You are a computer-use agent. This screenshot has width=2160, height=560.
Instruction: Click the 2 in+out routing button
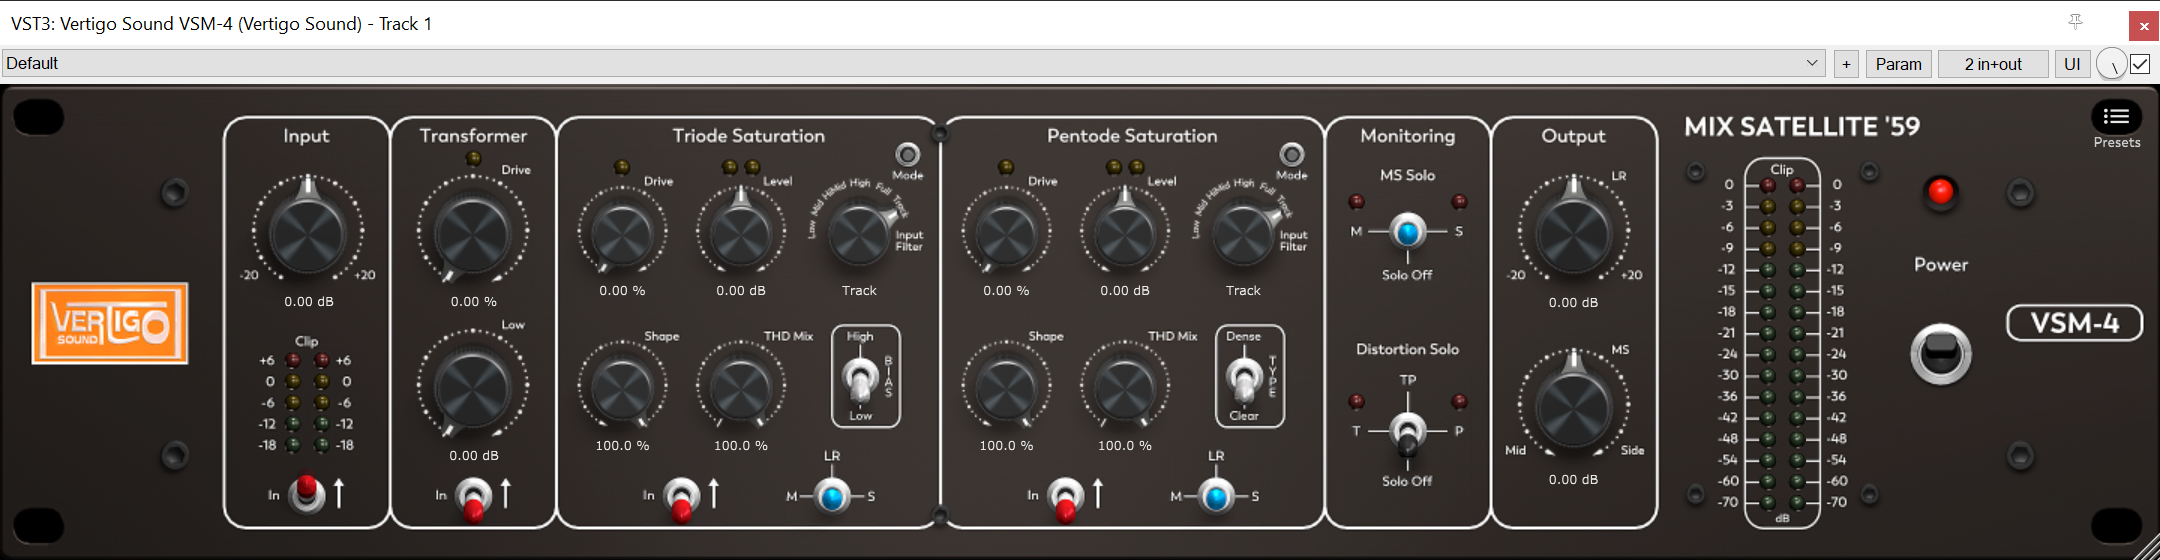pyautogui.click(x=1993, y=64)
